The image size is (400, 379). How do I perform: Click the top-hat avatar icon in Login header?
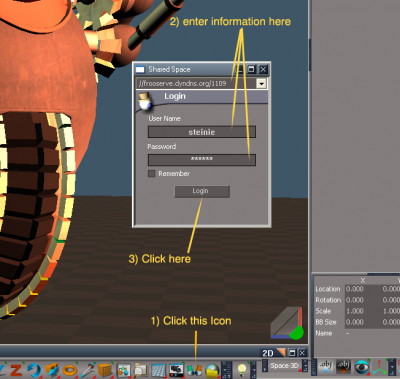coord(145,102)
